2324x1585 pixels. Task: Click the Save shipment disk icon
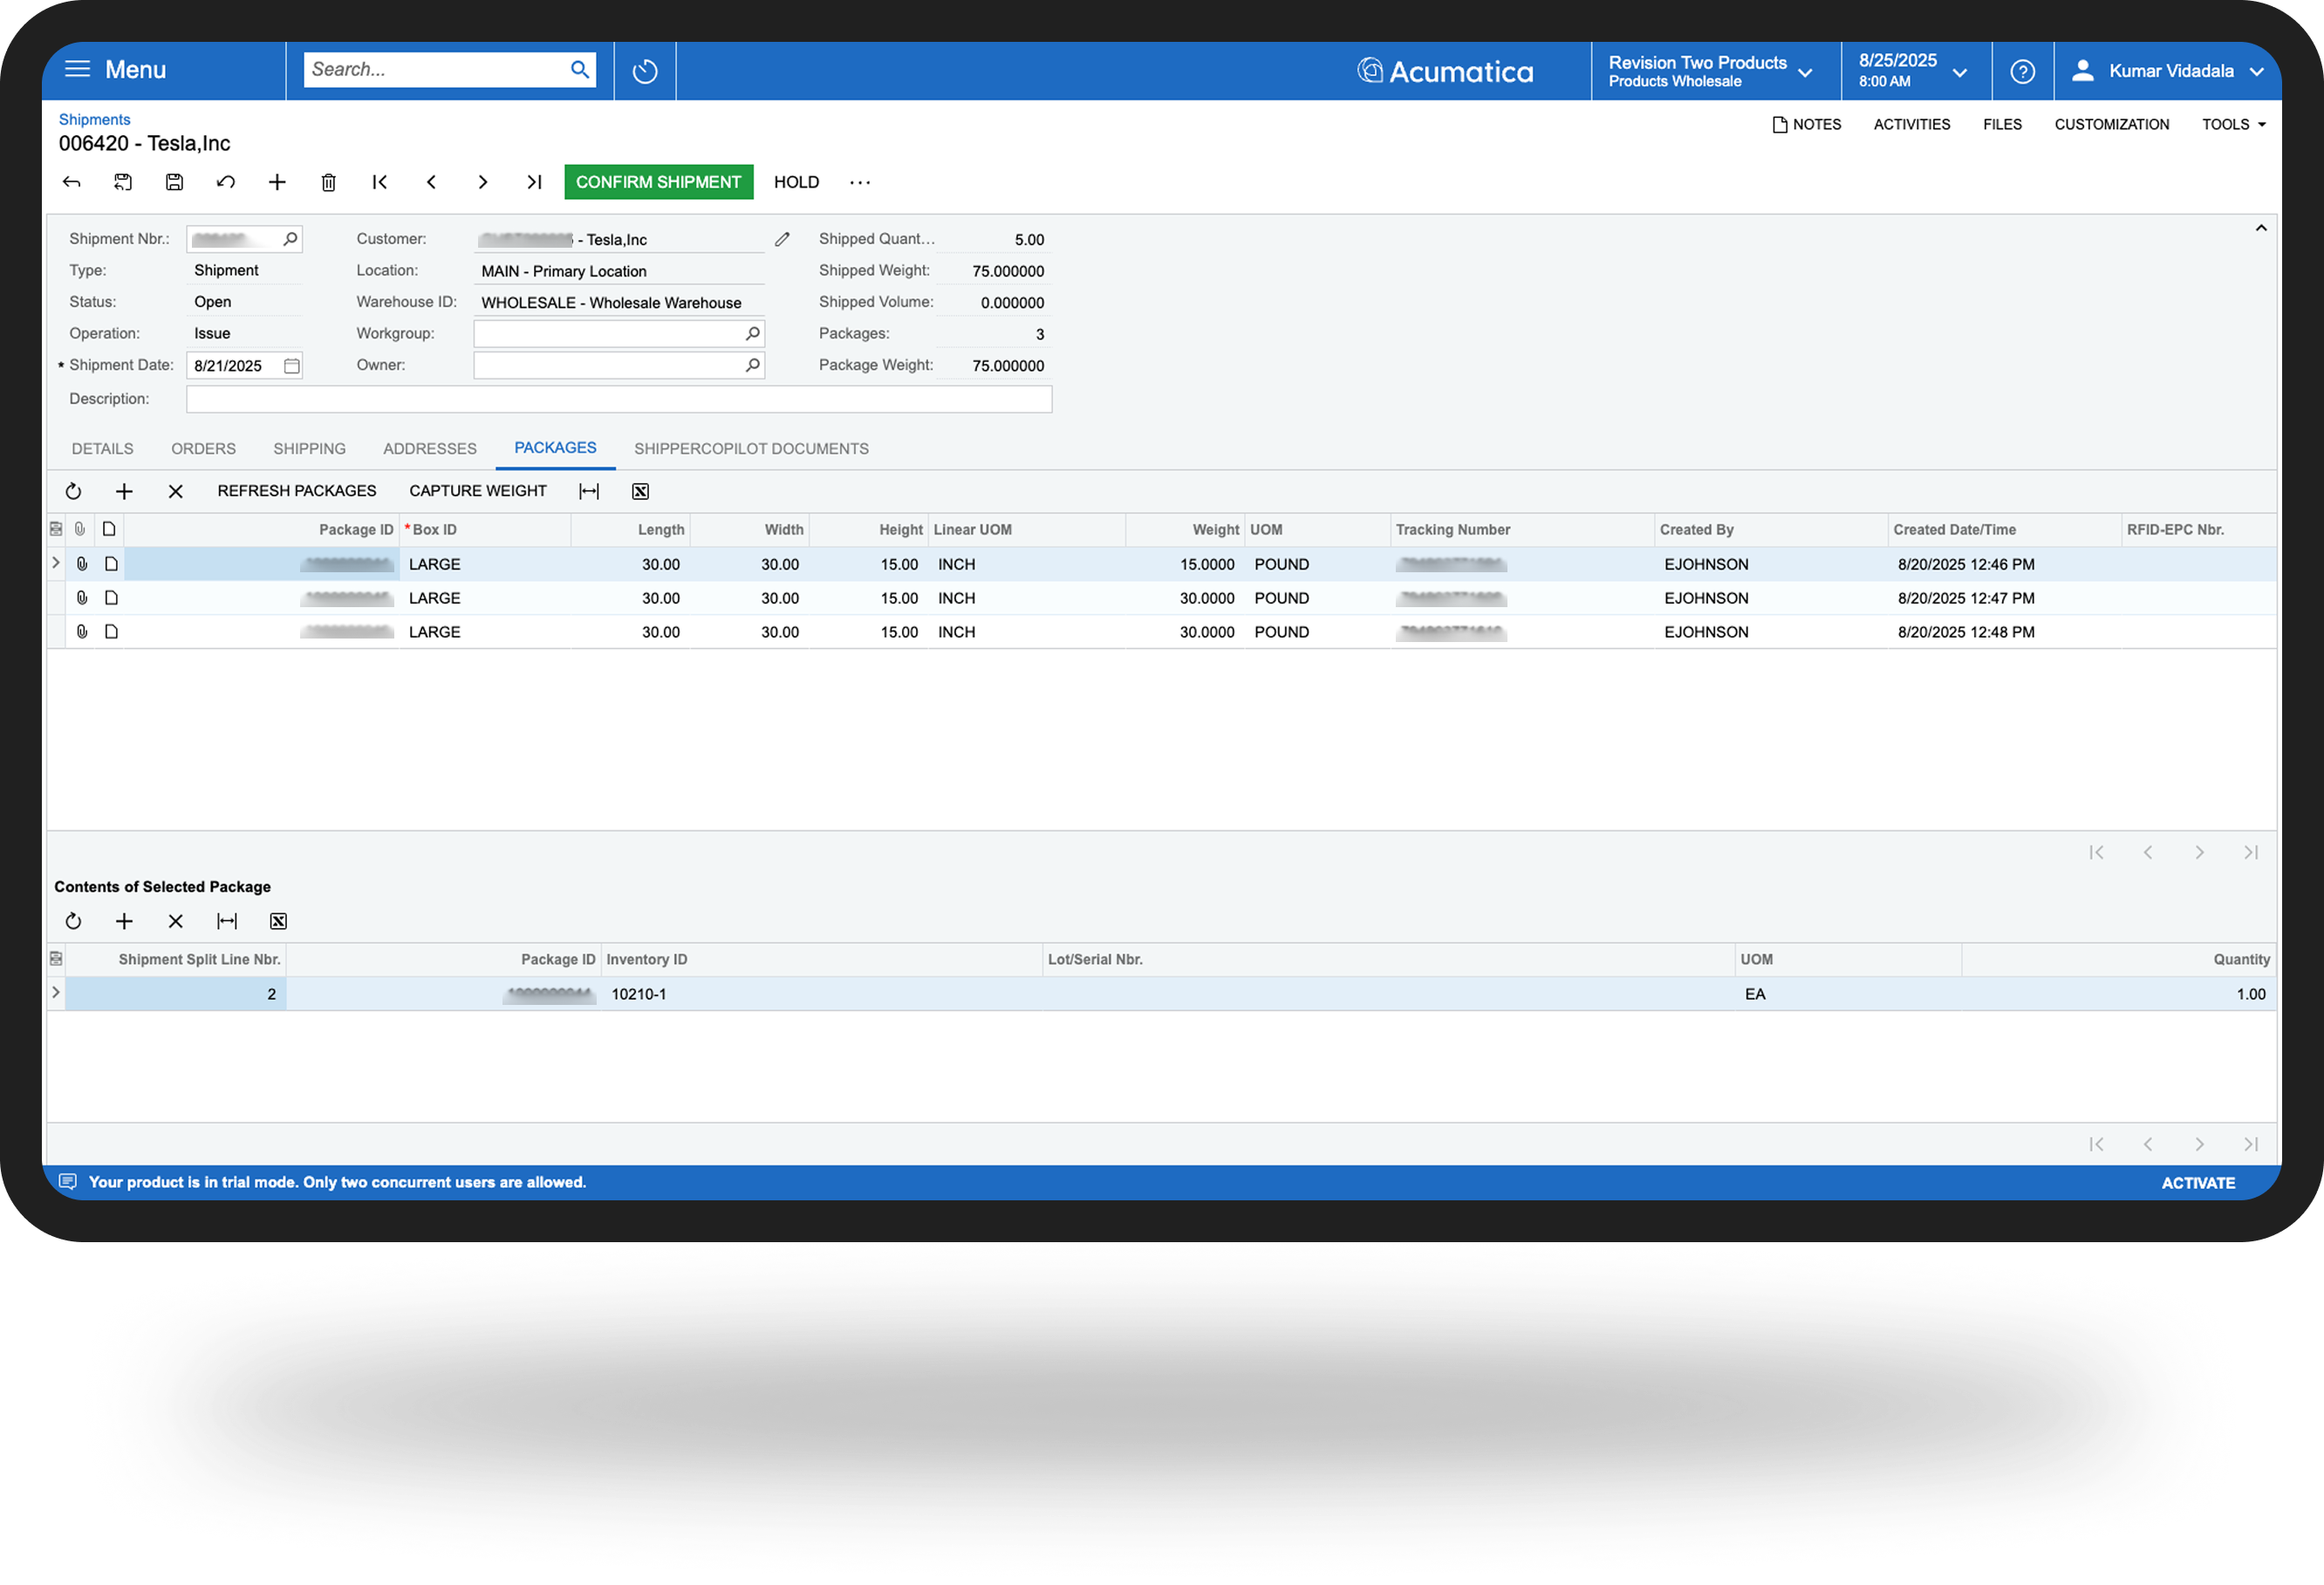coord(174,182)
